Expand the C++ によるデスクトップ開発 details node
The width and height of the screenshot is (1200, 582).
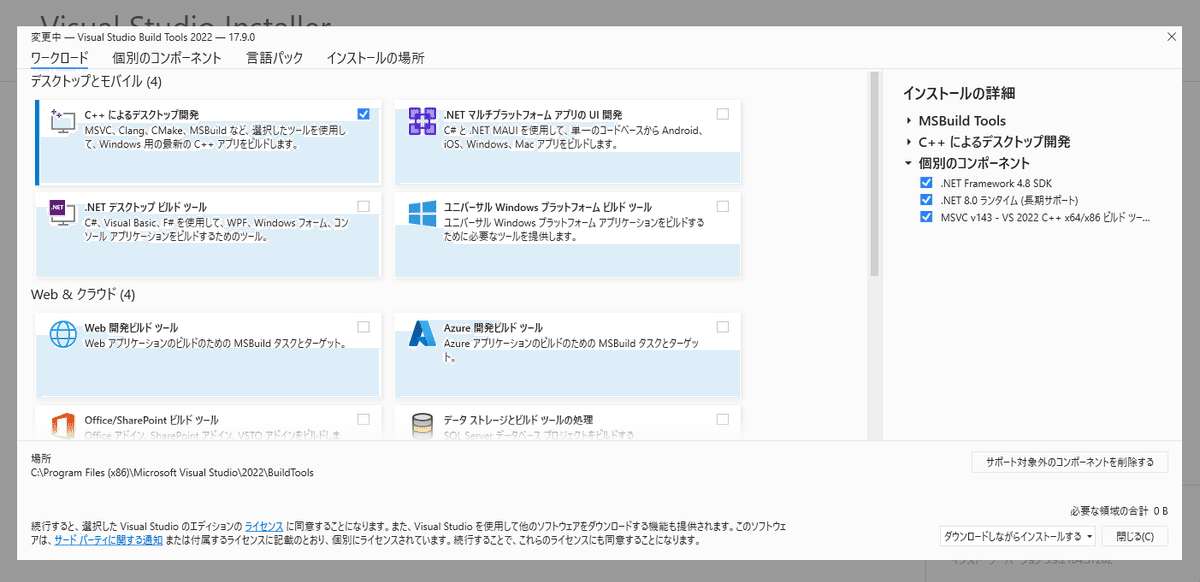click(909, 142)
